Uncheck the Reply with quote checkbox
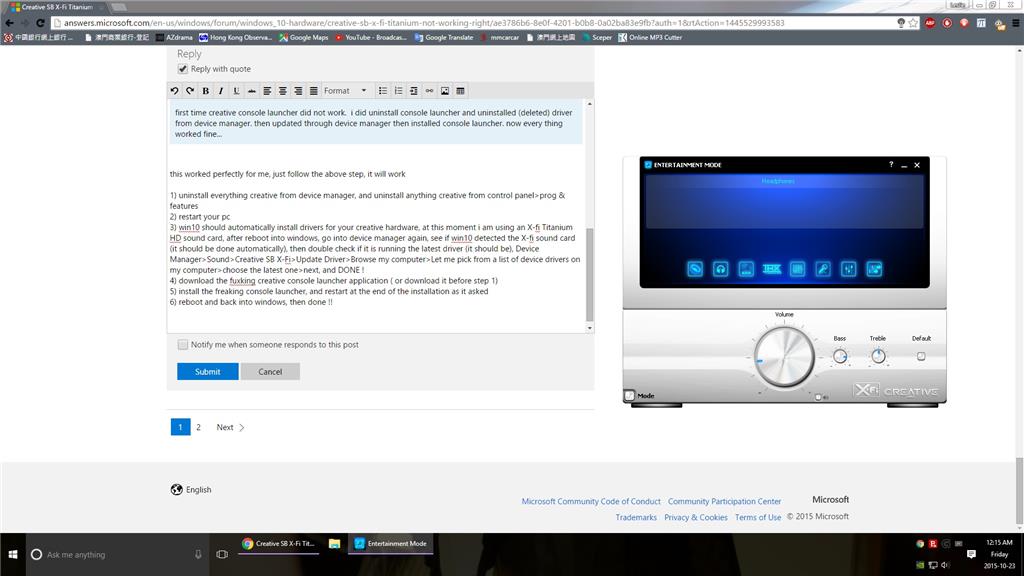 tap(183, 69)
